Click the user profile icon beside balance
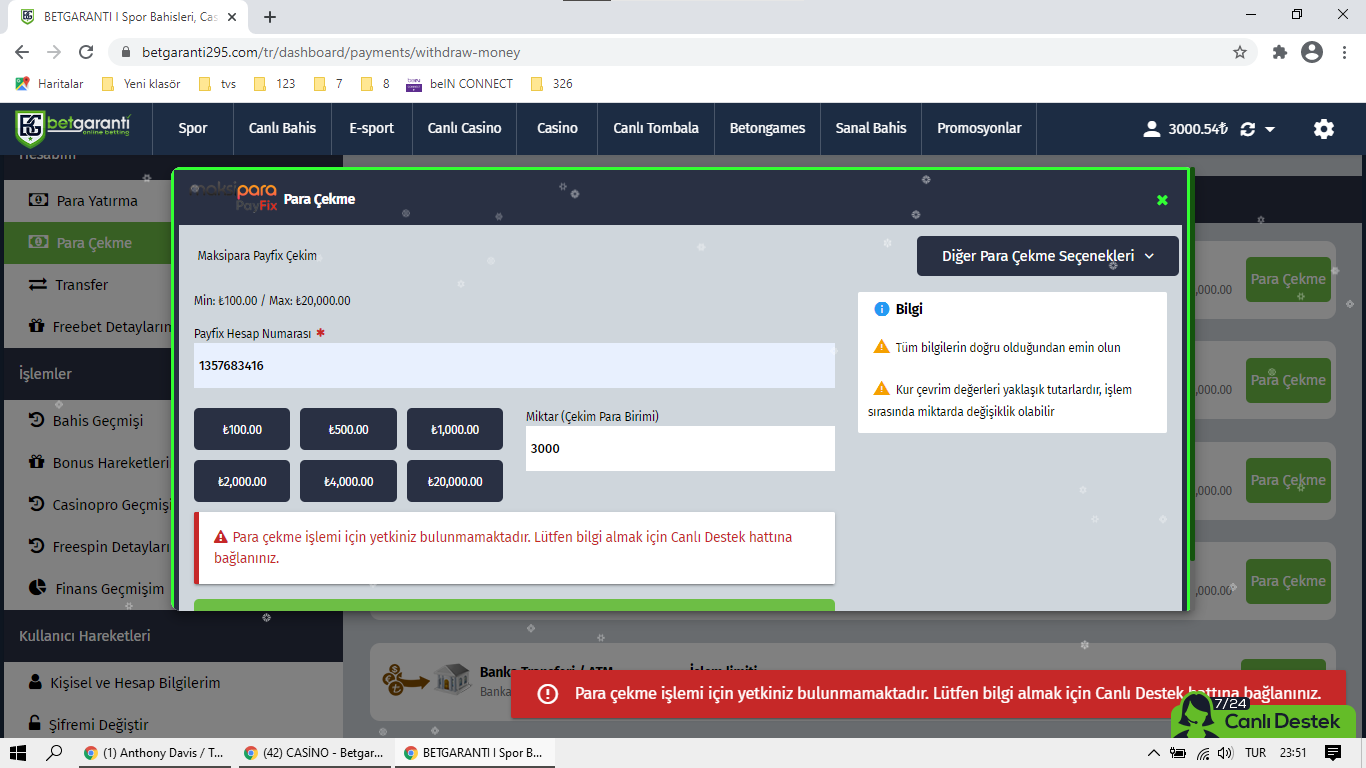The height and width of the screenshot is (768, 1366). tap(1152, 129)
